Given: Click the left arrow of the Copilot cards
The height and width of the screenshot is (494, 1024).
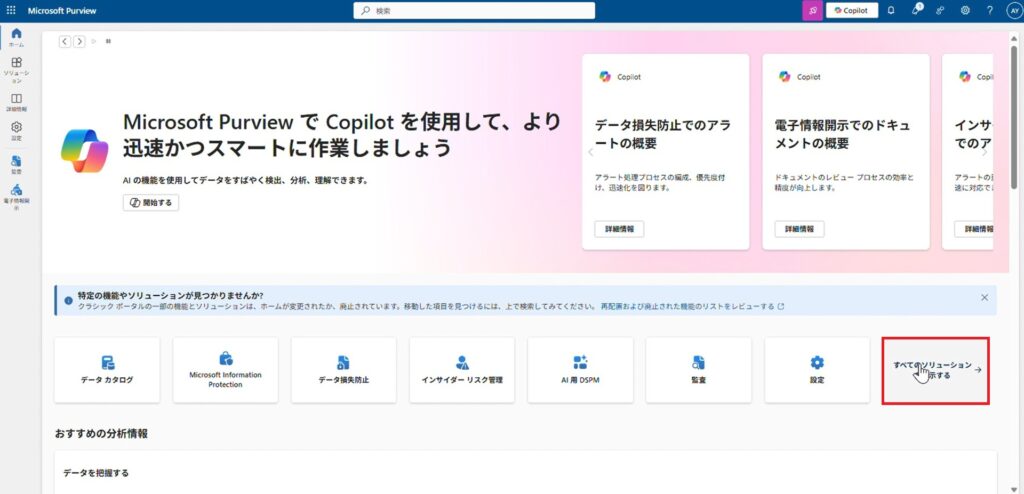Looking at the screenshot, I should click(590, 152).
